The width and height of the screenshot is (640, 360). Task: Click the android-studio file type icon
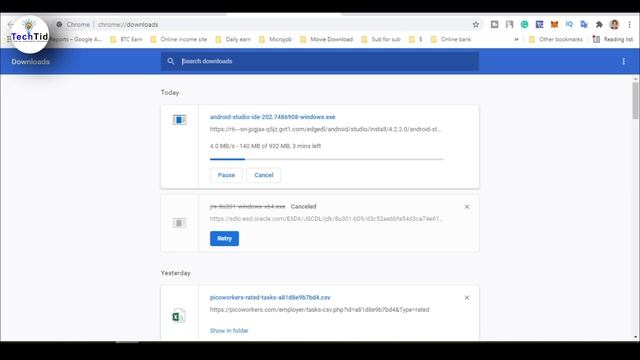[179, 120]
